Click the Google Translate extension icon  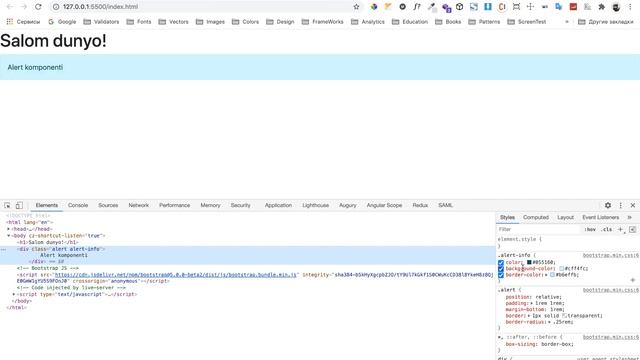(559, 7)
